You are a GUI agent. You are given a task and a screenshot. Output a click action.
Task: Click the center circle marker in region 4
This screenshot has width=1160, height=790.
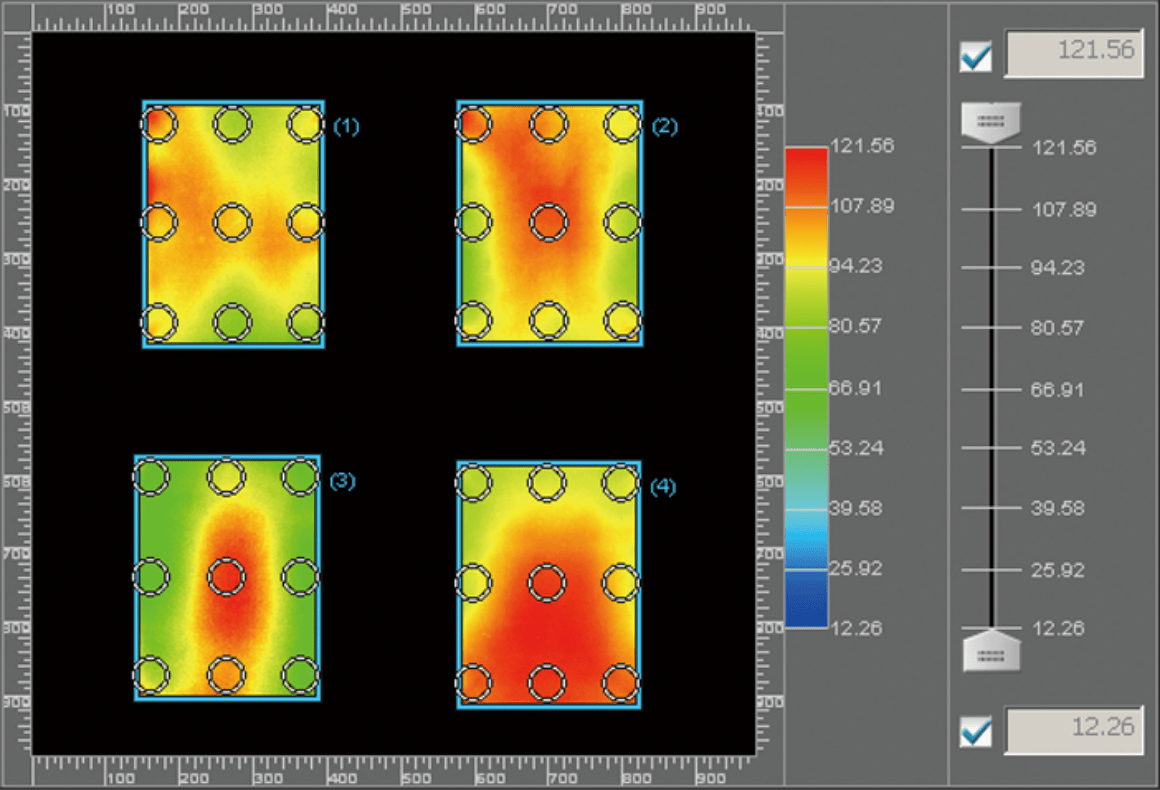click(547, 583)
